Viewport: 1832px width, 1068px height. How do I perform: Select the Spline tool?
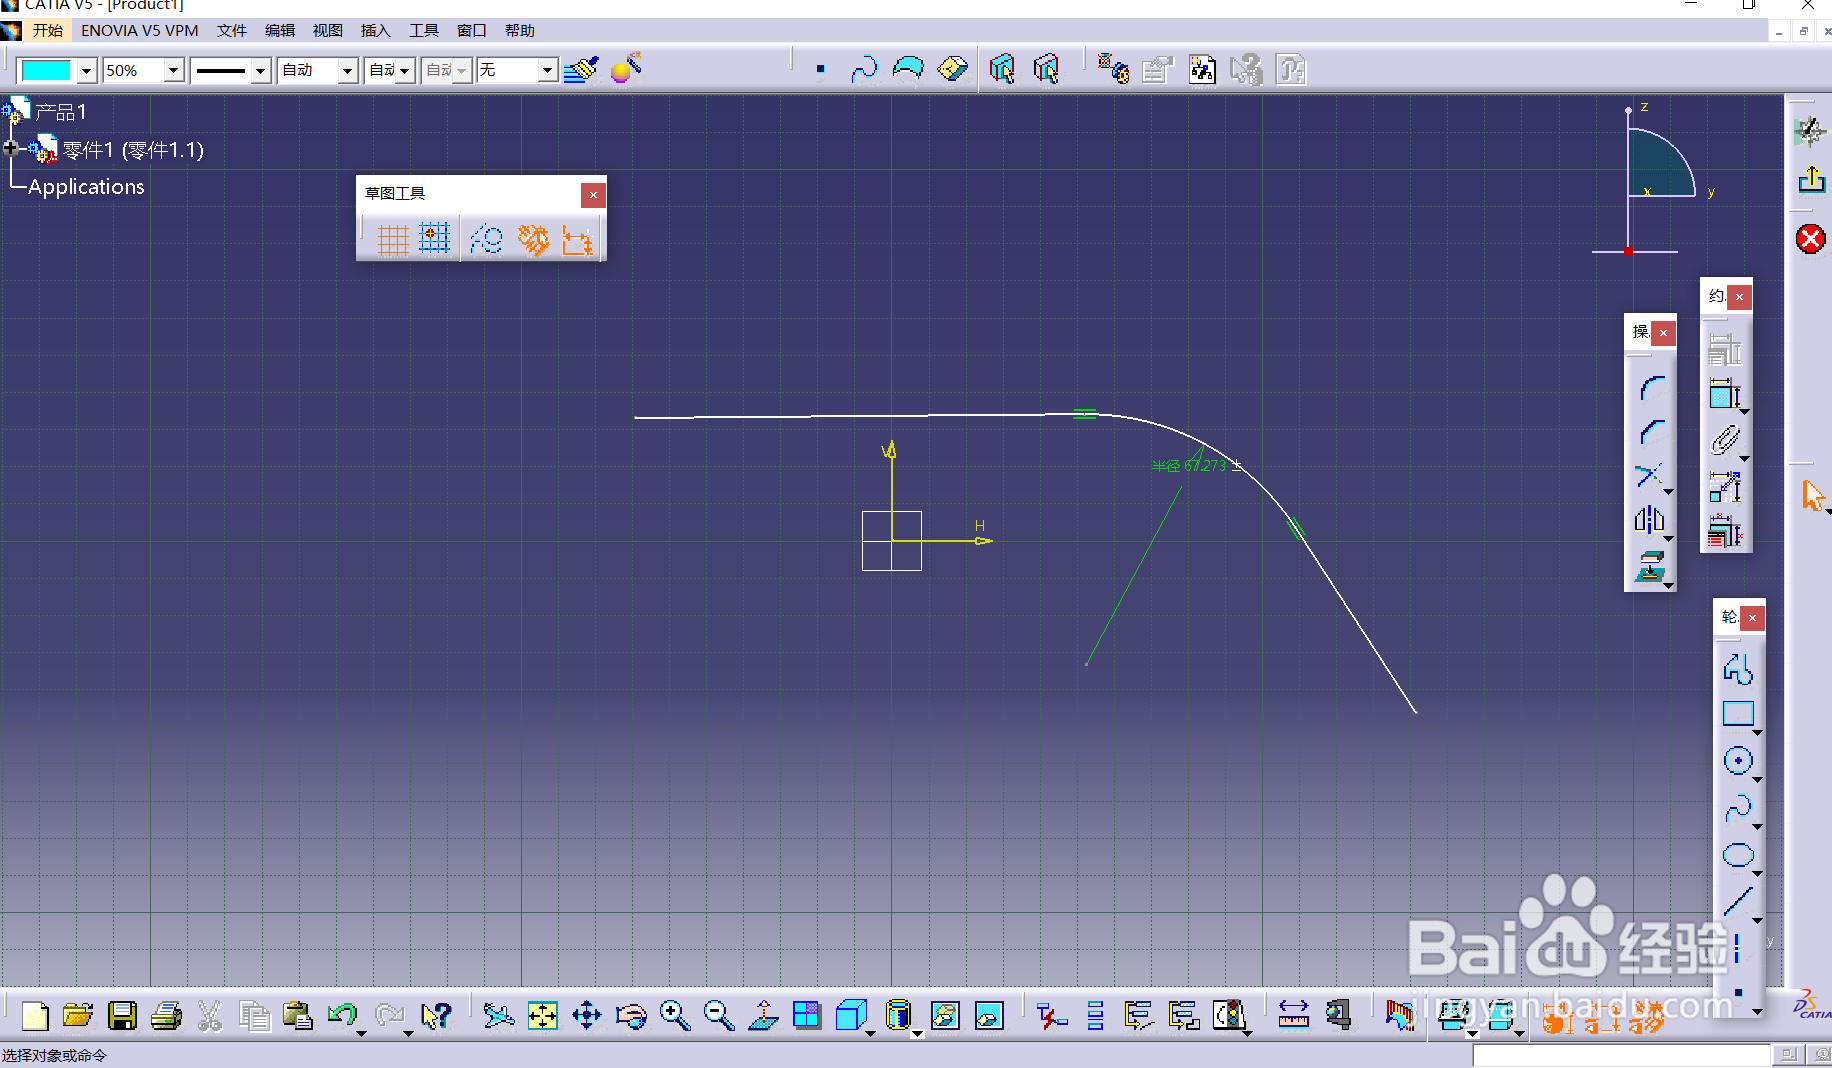click(1738, 808)
